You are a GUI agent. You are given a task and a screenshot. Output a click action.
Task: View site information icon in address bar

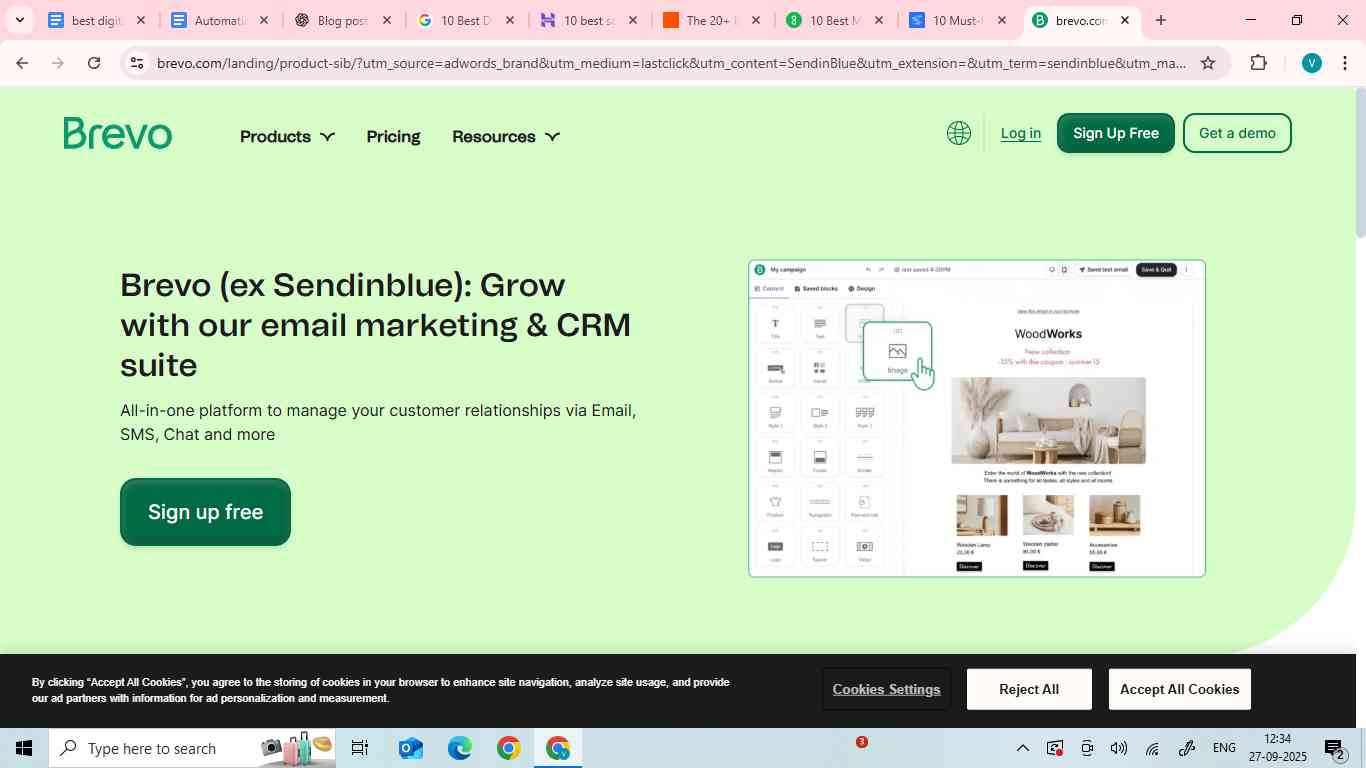click(x=137, y=63)
